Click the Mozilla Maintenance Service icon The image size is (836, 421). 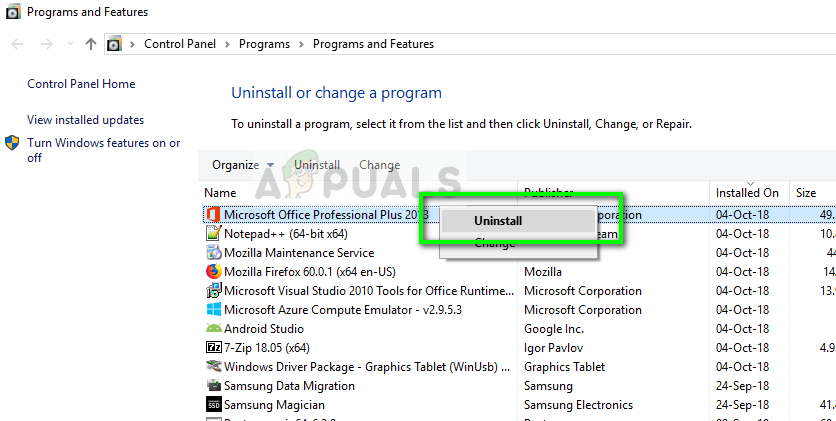pos(213,253)
